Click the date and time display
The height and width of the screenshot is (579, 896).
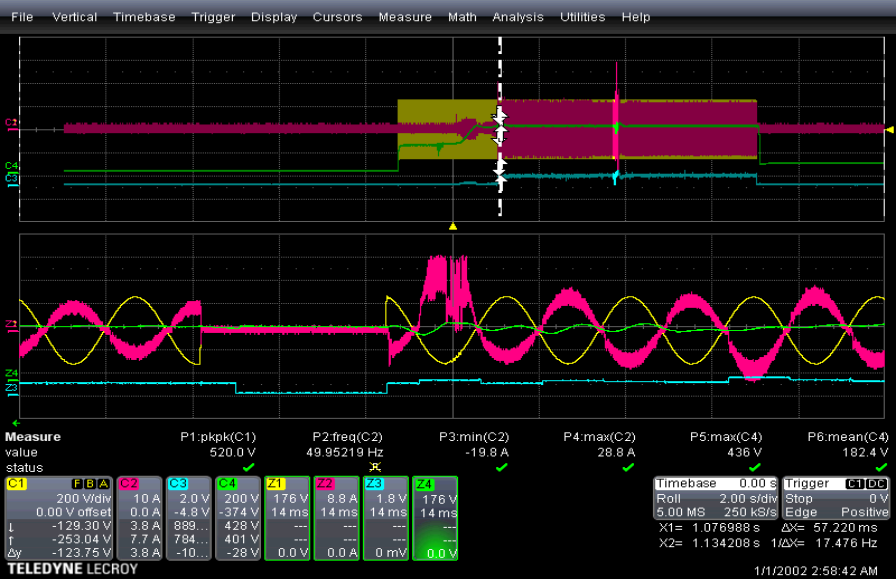[815, 570]
